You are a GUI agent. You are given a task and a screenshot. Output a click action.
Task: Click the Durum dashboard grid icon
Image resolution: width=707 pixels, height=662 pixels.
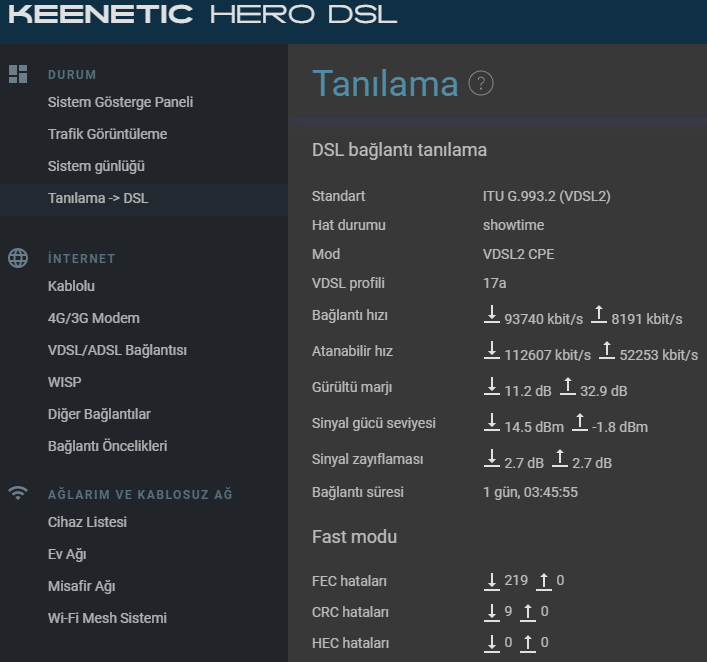[18, 74]
